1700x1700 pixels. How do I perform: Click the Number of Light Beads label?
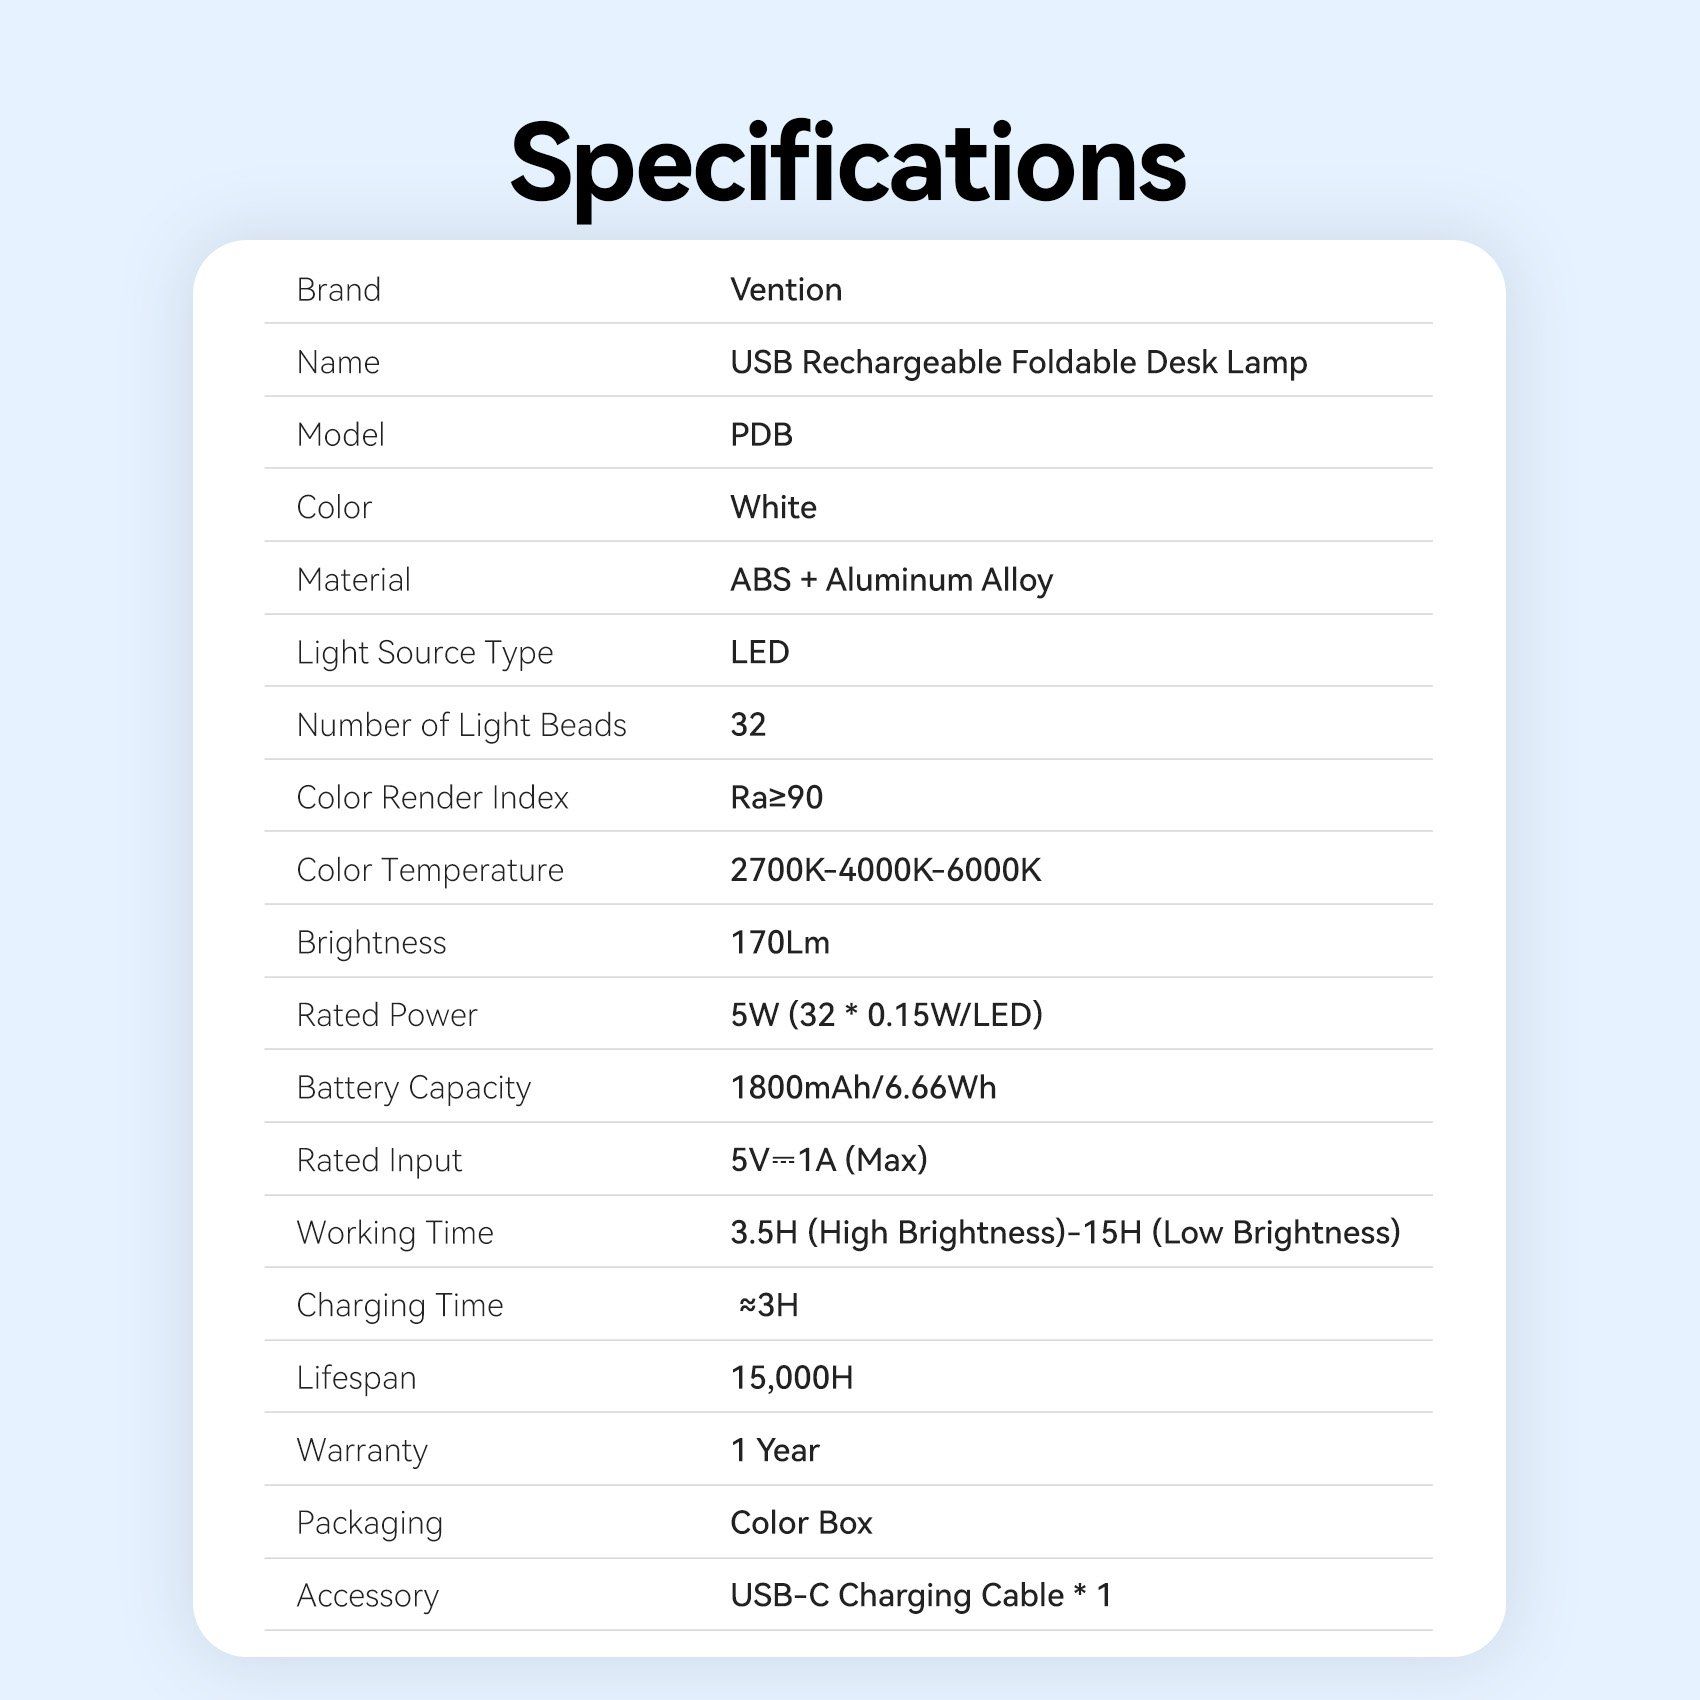pos(461,725)
